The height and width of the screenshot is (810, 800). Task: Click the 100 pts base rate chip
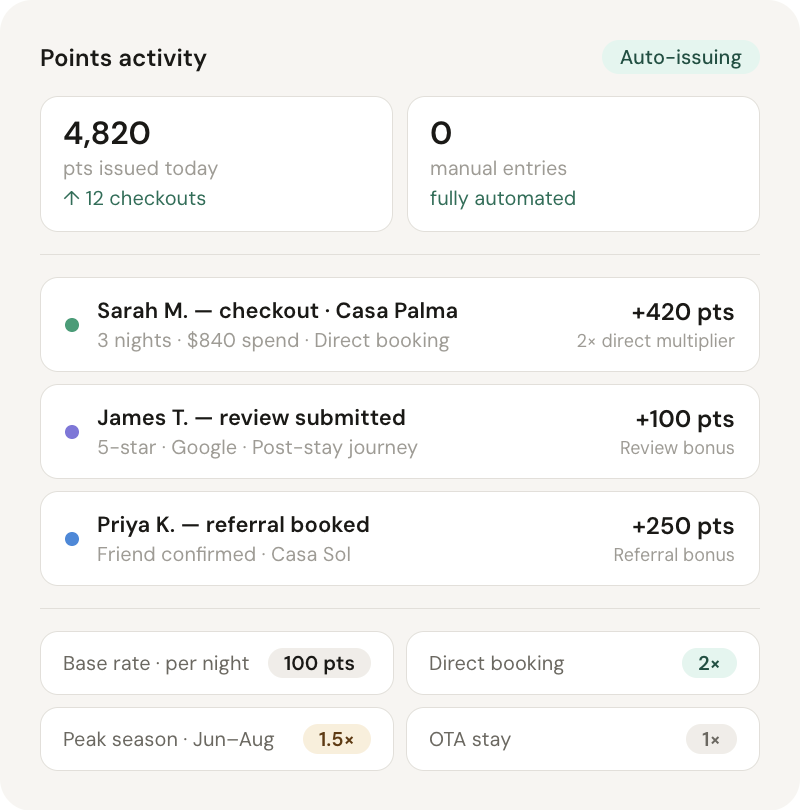click(320, 663)
